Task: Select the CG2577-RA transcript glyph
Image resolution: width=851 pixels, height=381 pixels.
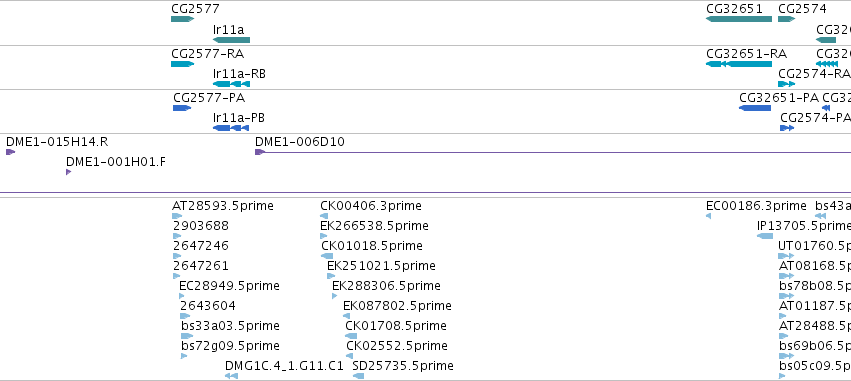Action: (x=182, y=64)
